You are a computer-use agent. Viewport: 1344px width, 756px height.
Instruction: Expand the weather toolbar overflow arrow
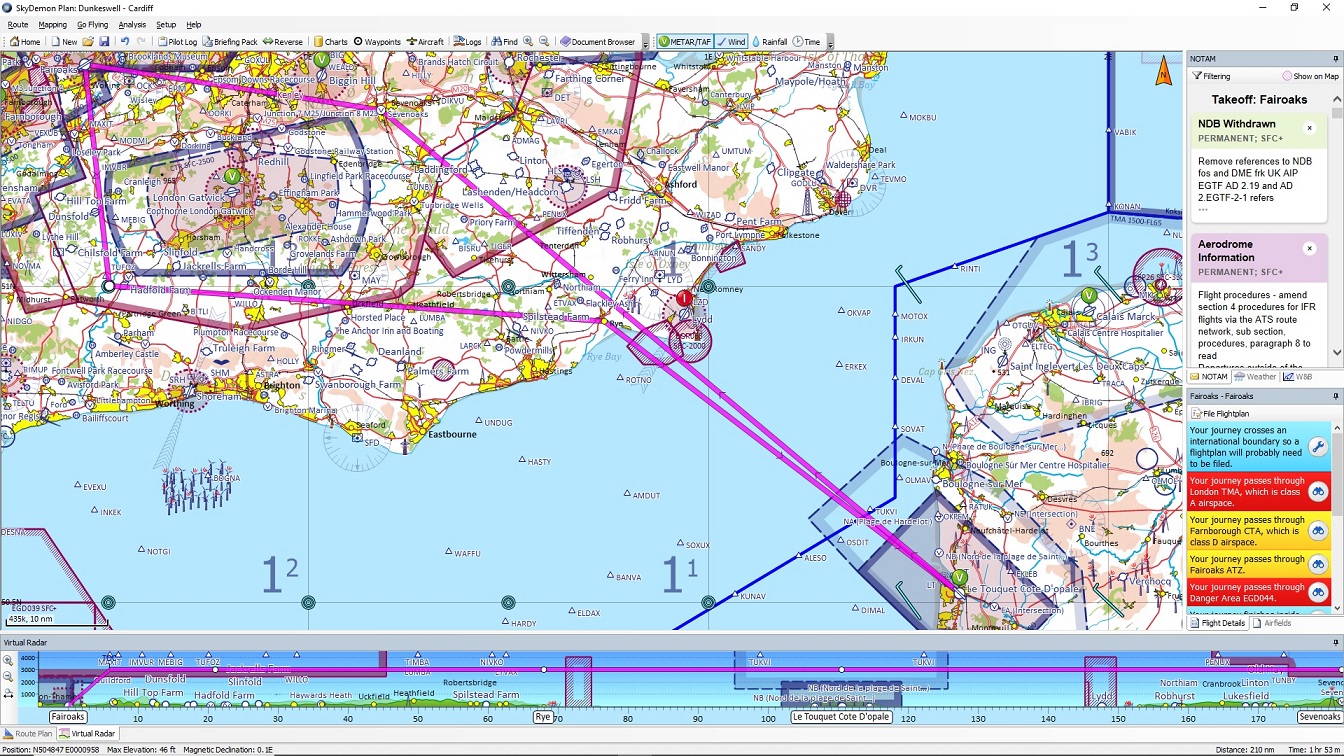point(830,43)
